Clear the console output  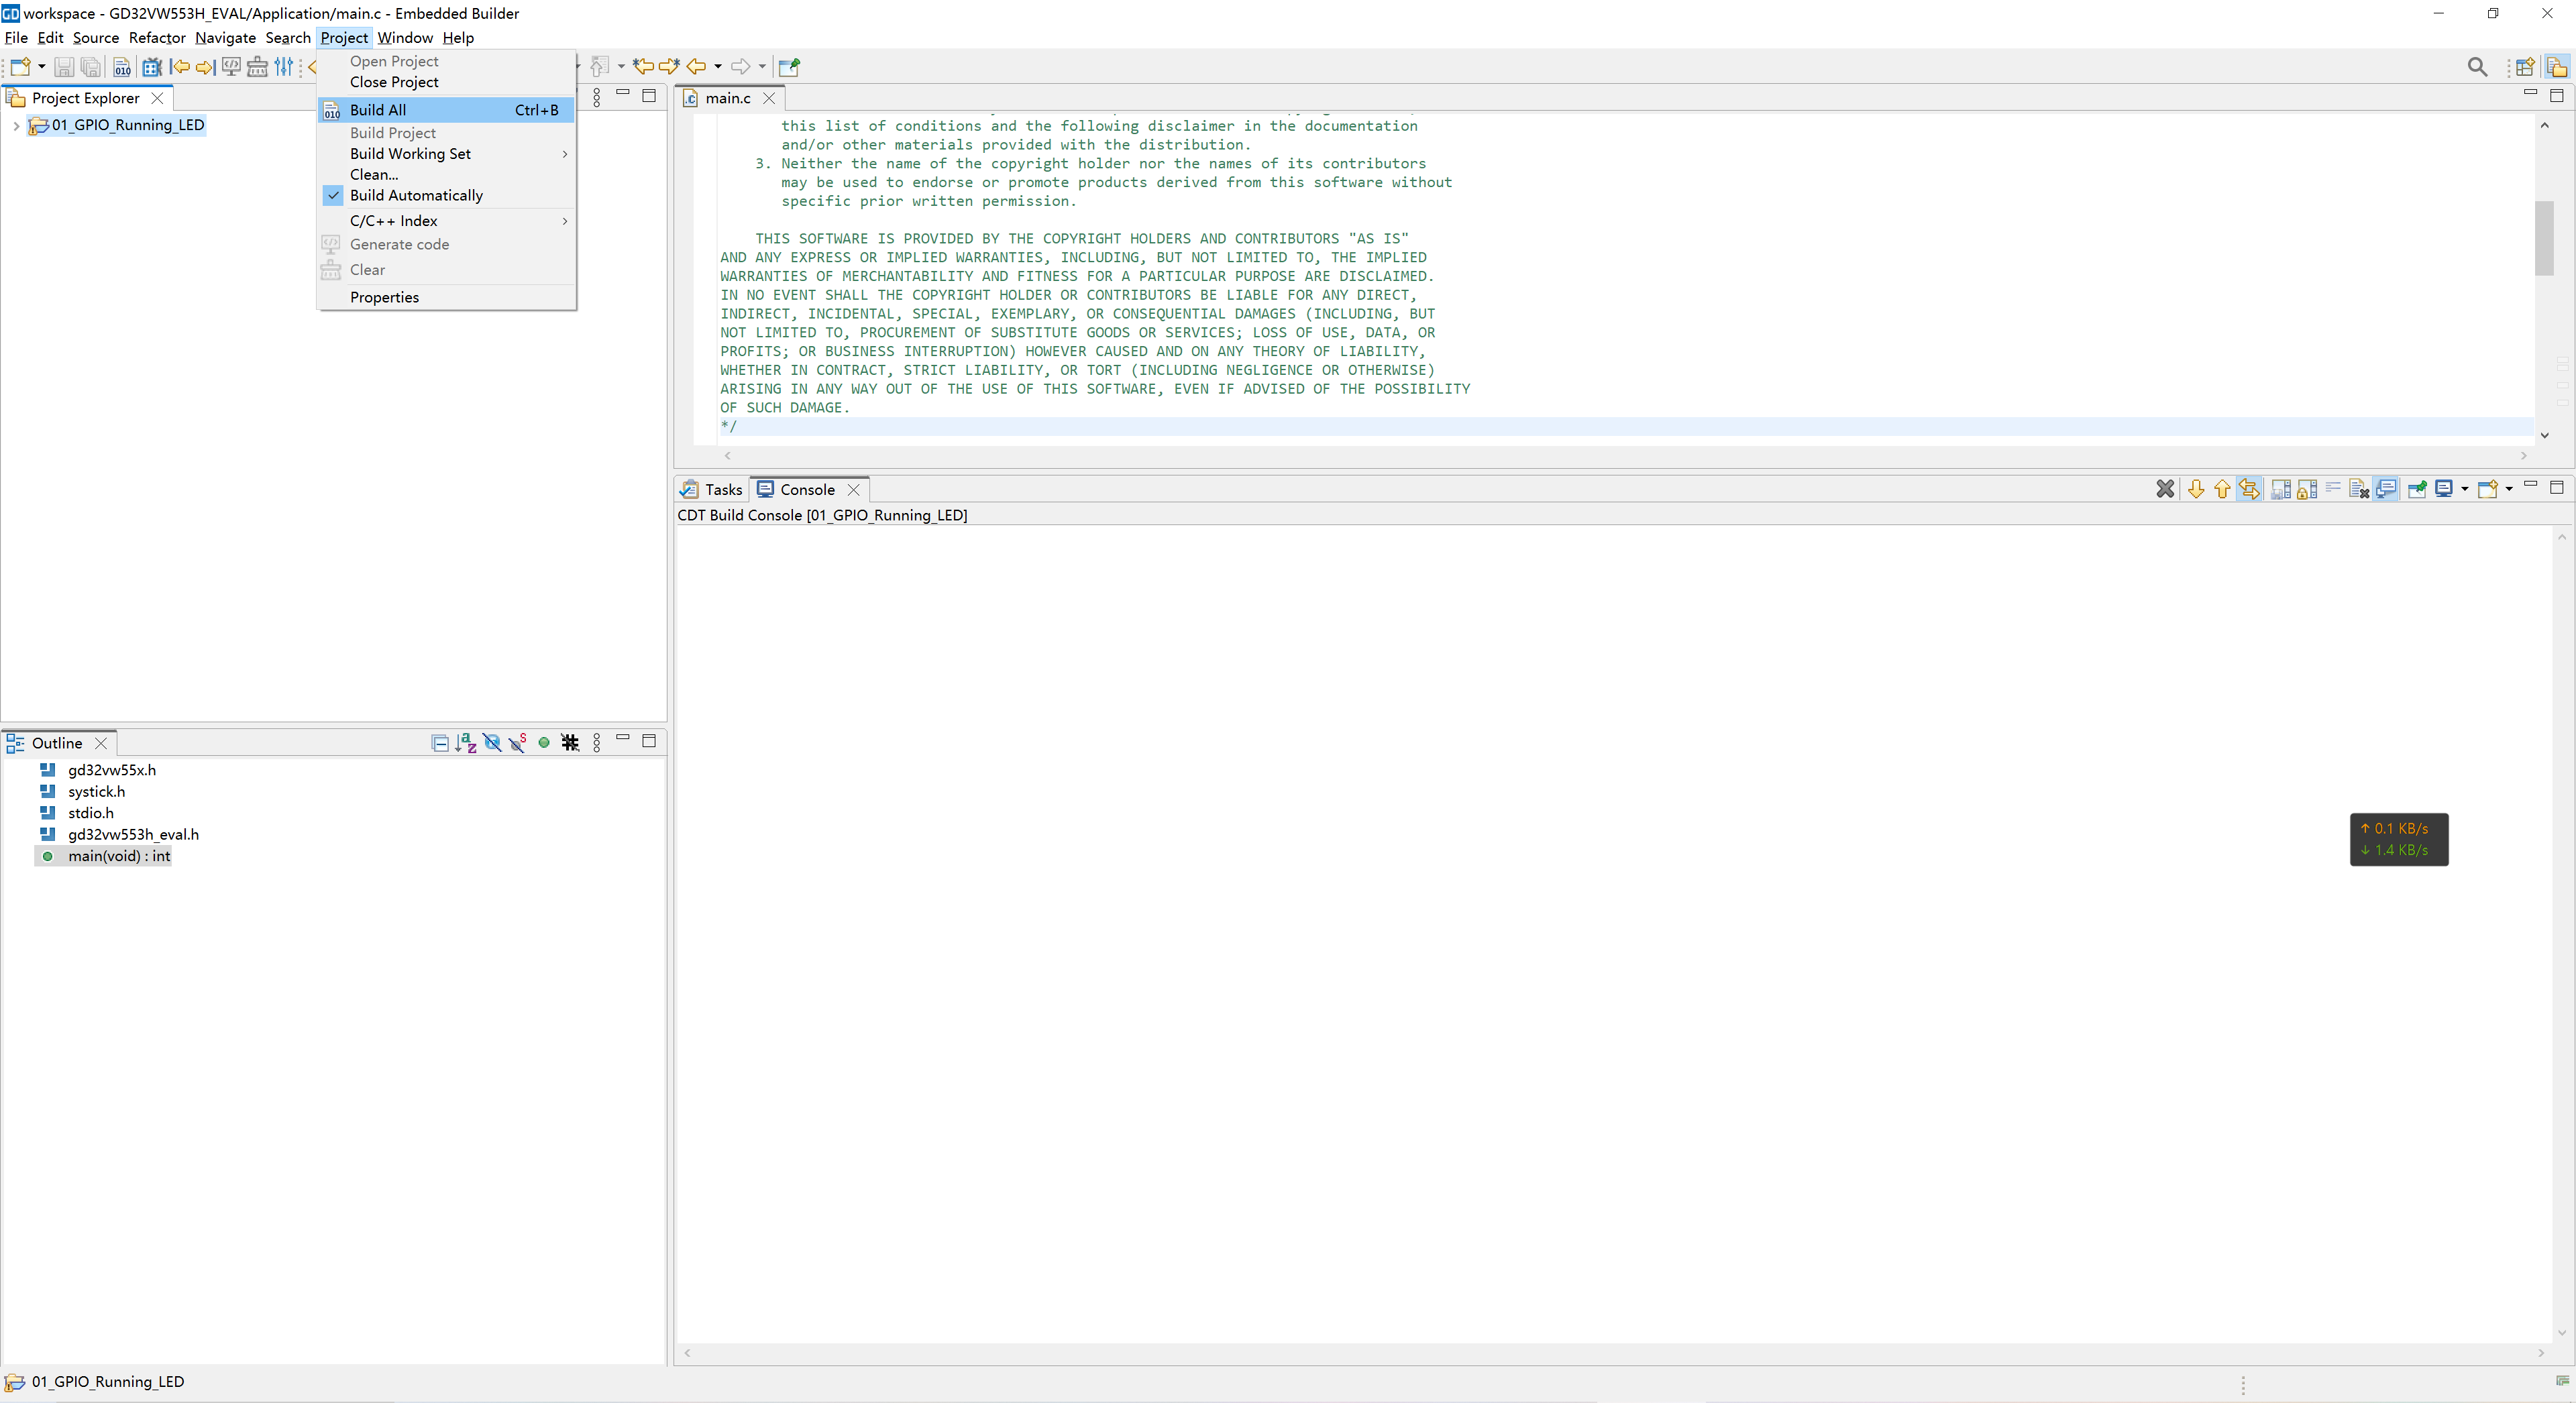(2359, 489)
